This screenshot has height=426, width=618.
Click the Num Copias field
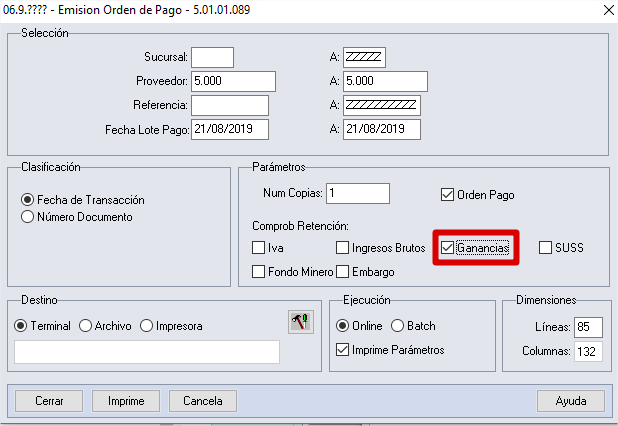[x=358, y=193]
